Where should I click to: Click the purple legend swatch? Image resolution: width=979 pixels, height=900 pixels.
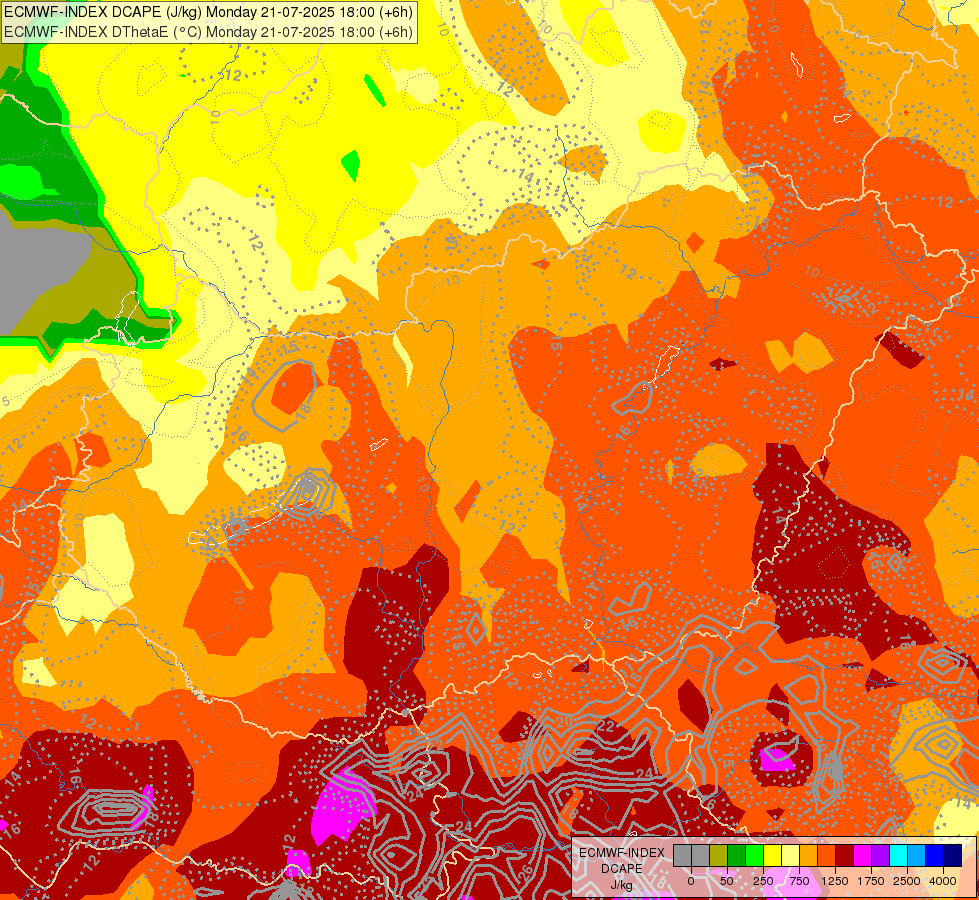point(880,855)
